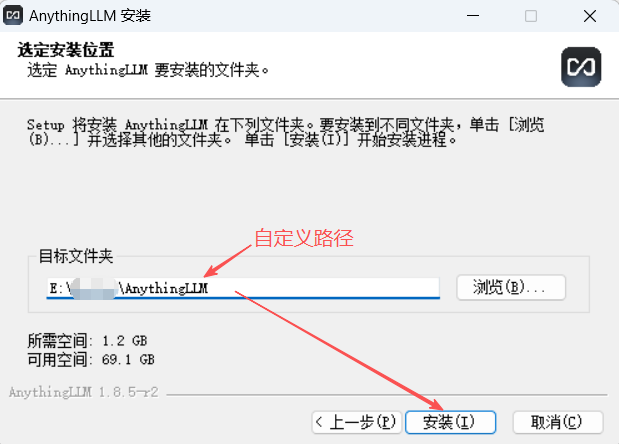
Task: Click the AnythingLLM 安装 window title text
Action: (90, 16)
